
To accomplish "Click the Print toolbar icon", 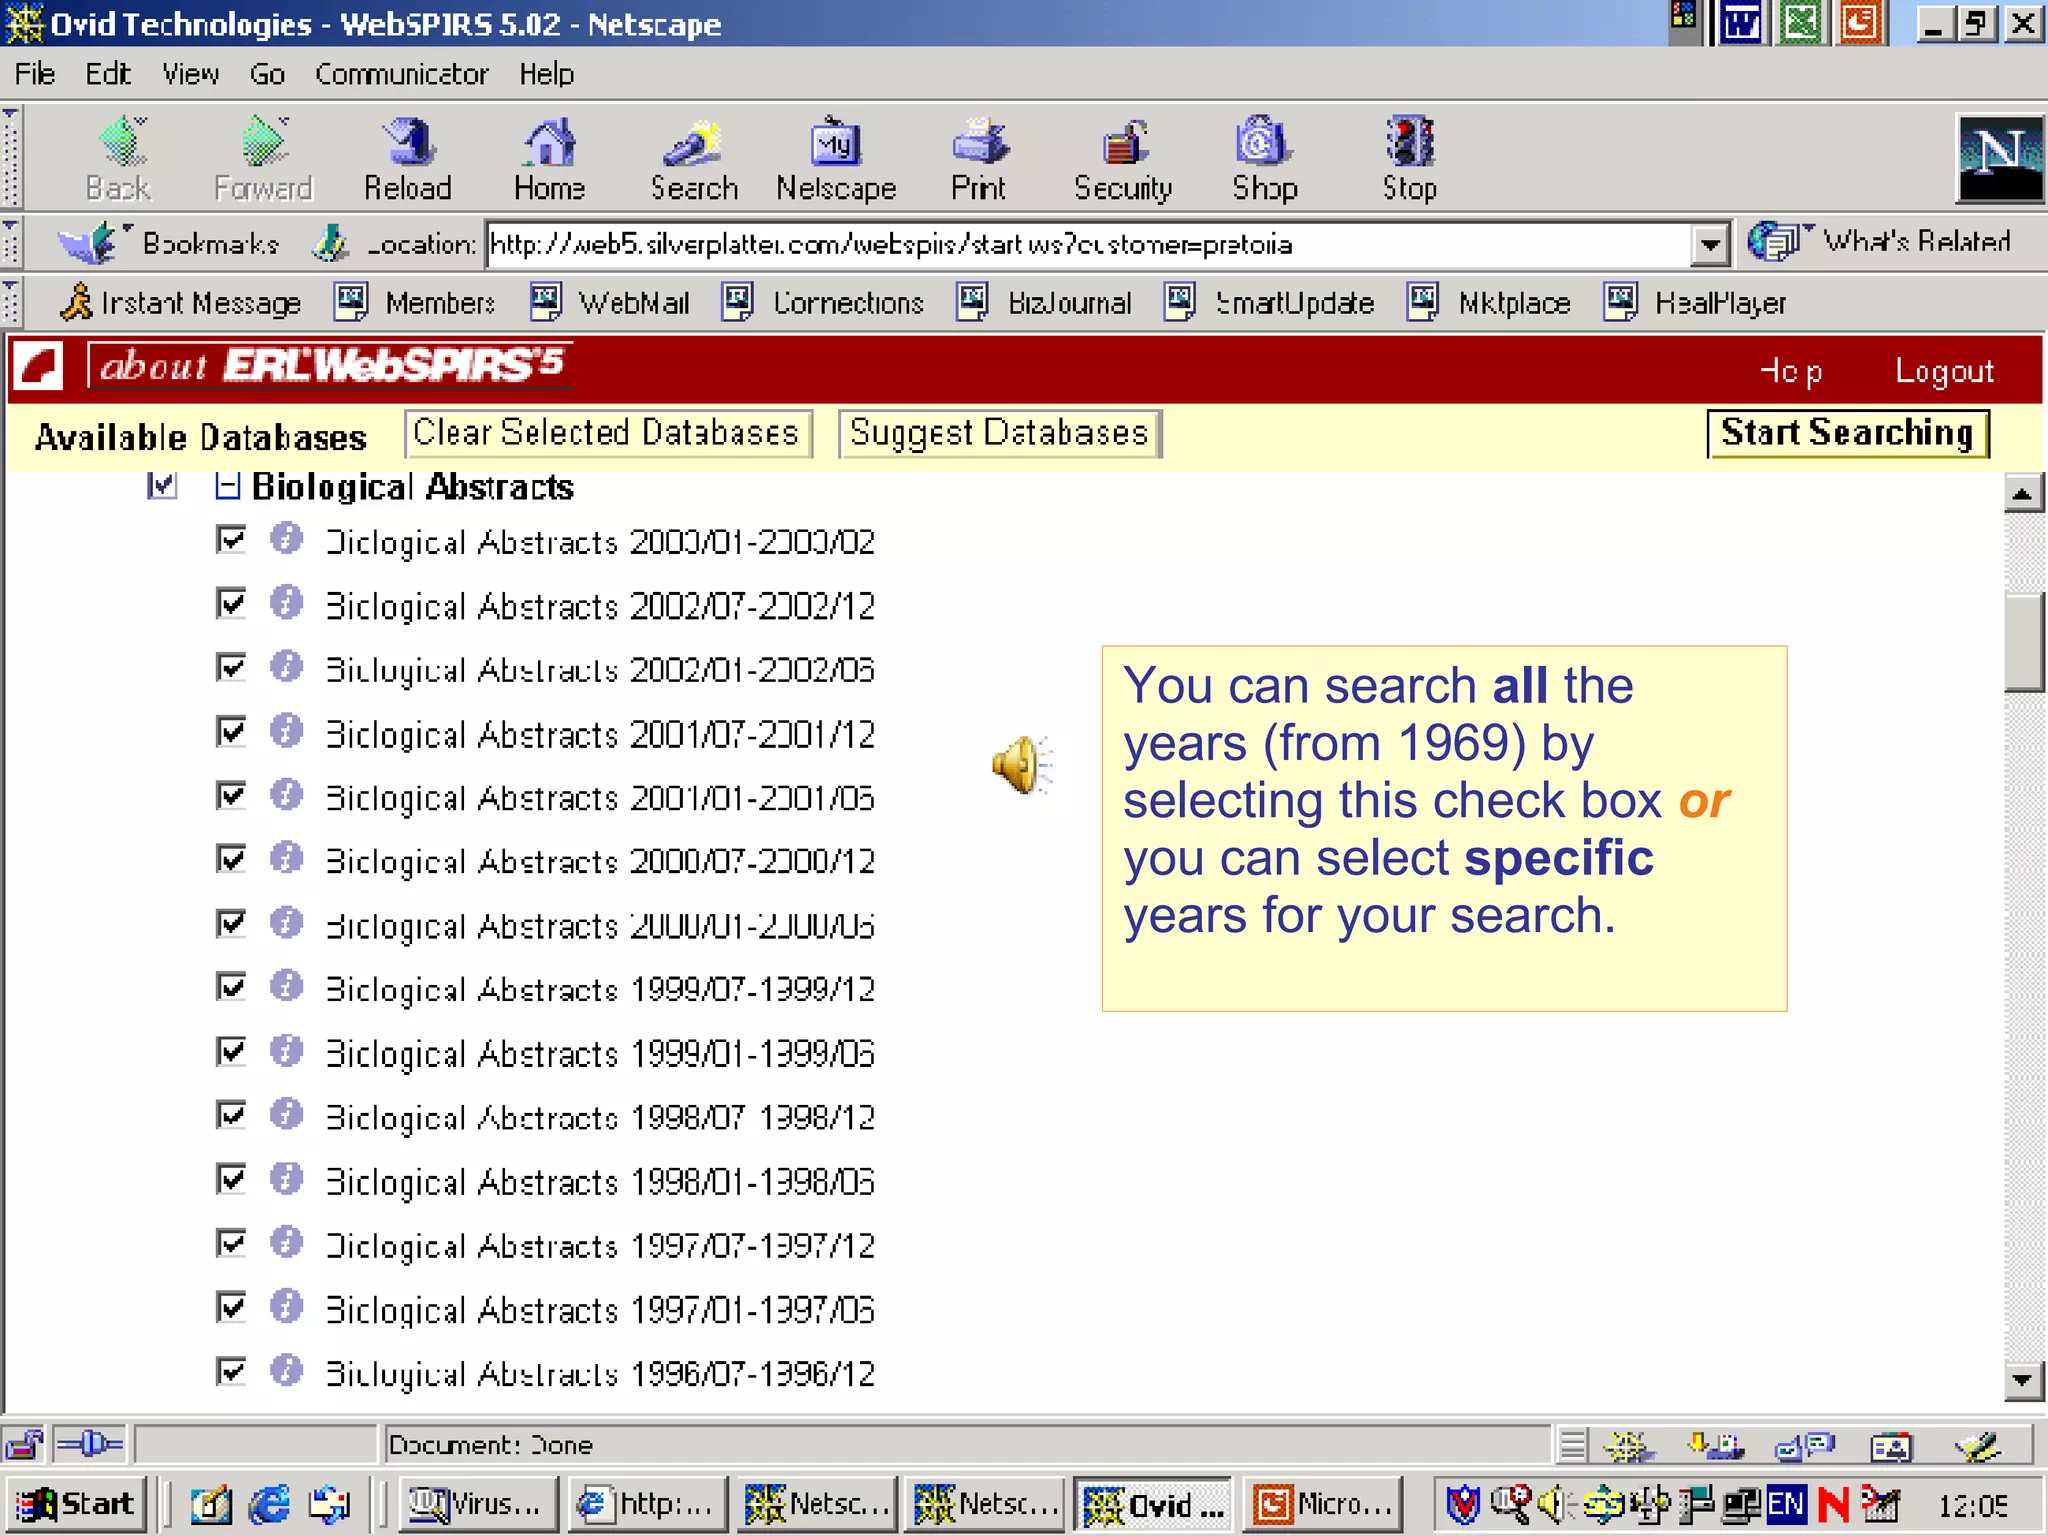I will (980, 143).
